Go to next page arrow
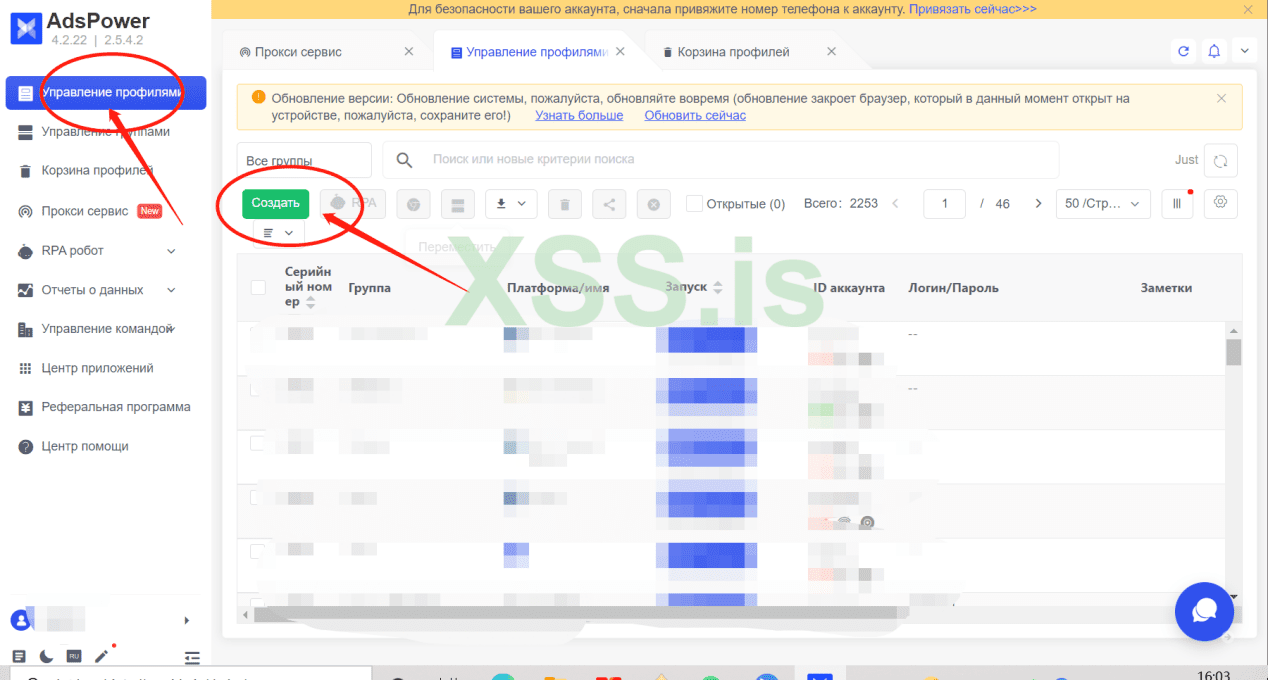Screen dimensions: 1268x680 [x=1038, y=204]
